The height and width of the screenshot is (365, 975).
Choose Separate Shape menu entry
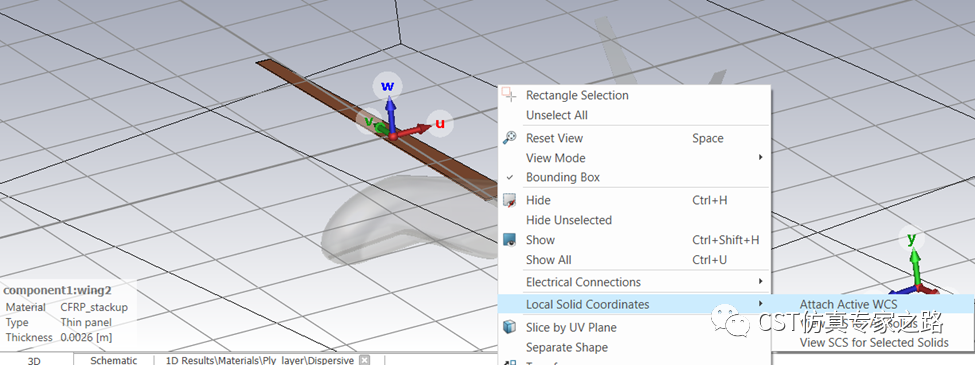tap(567, 347)
